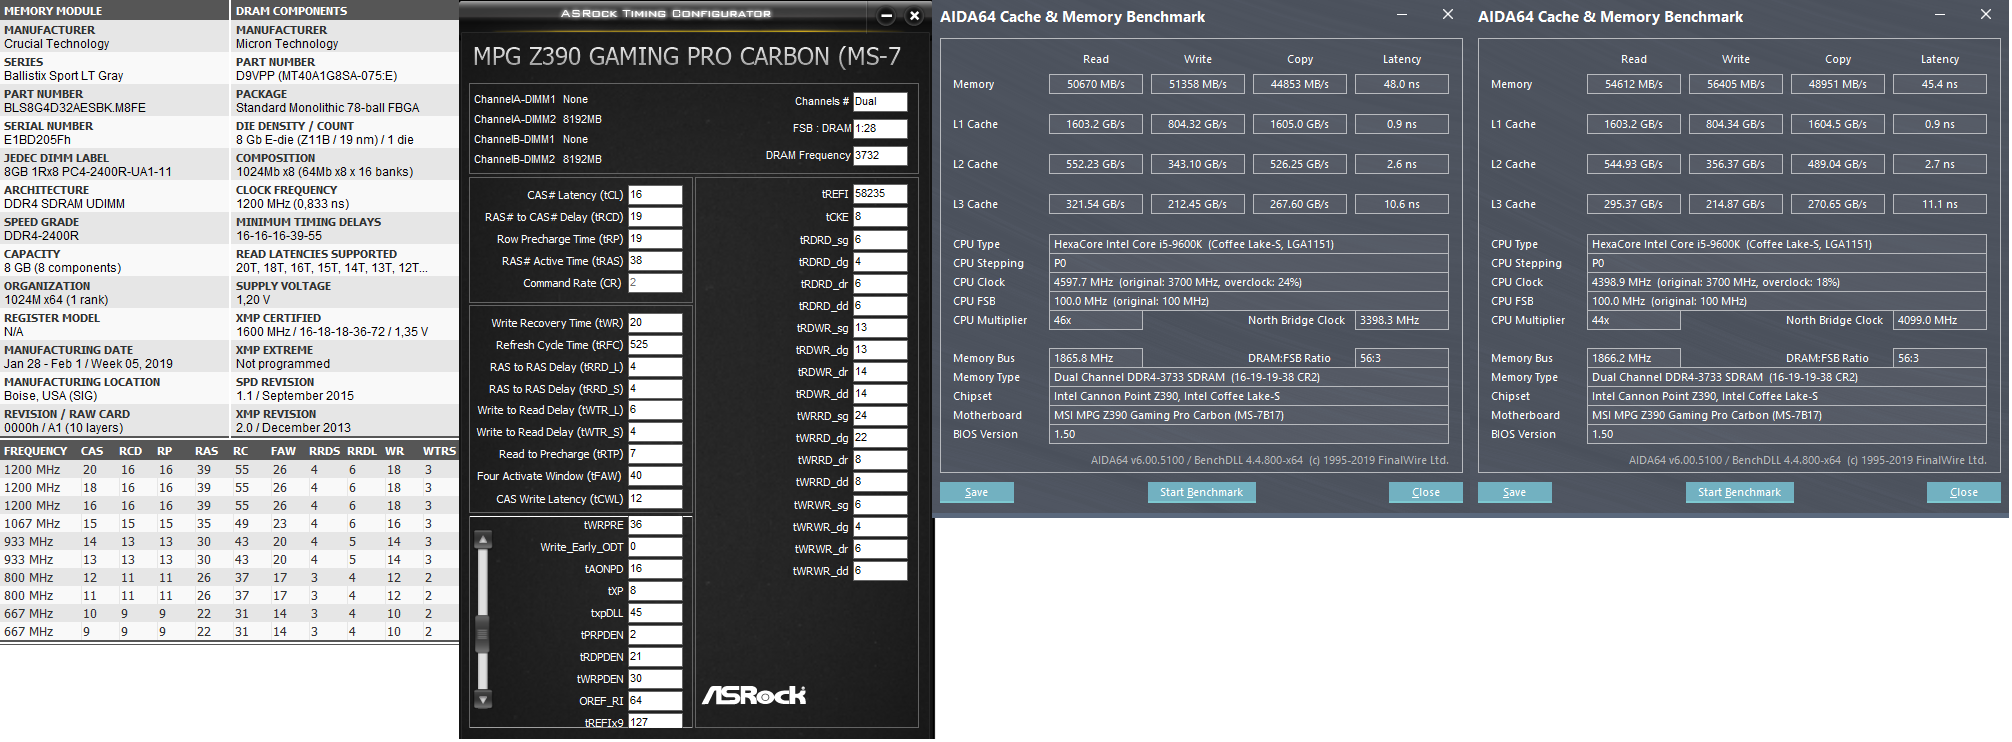Select the Write_Early_ODT value field
The image size is (2012, 742).
655,547
